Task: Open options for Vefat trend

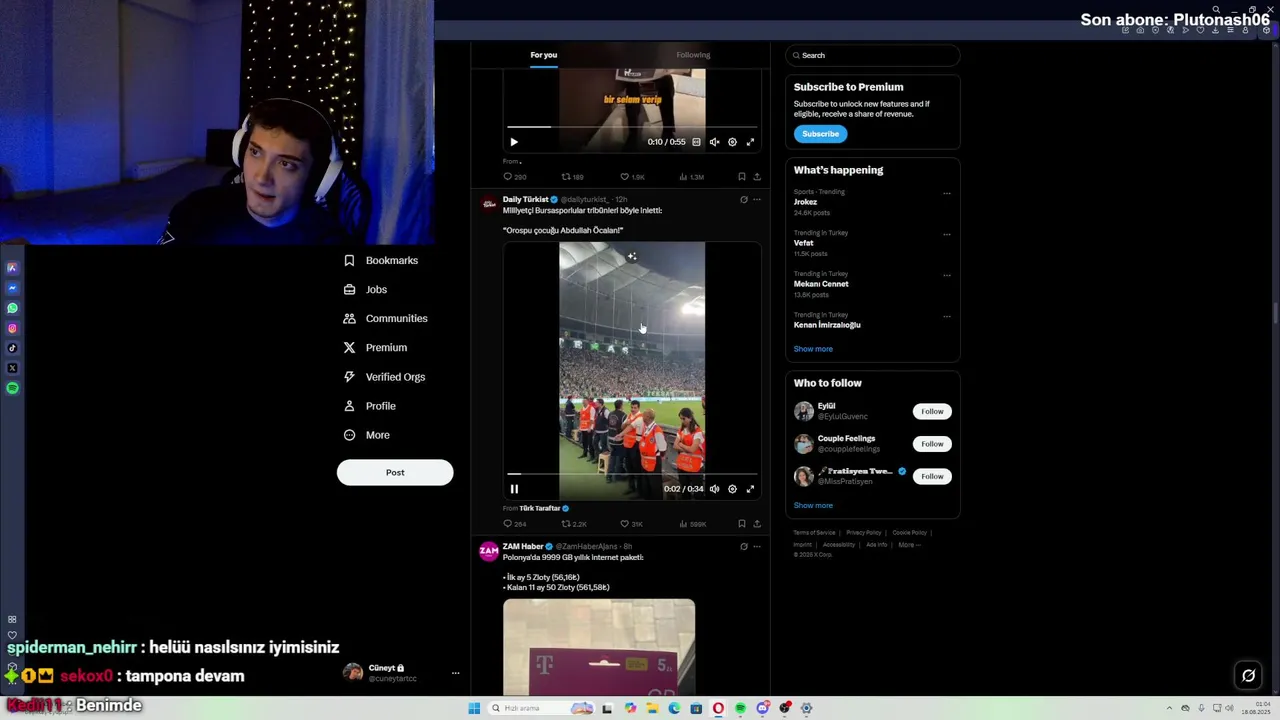Action: (x=947, y=234)
